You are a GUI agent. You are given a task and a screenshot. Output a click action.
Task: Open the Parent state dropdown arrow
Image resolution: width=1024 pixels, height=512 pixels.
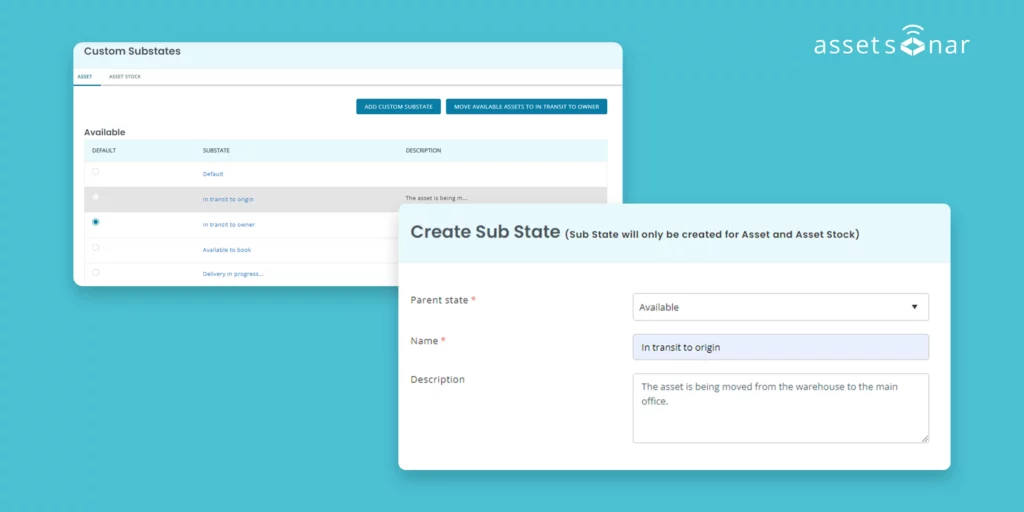pyautogui.click(x=914, y=307)
